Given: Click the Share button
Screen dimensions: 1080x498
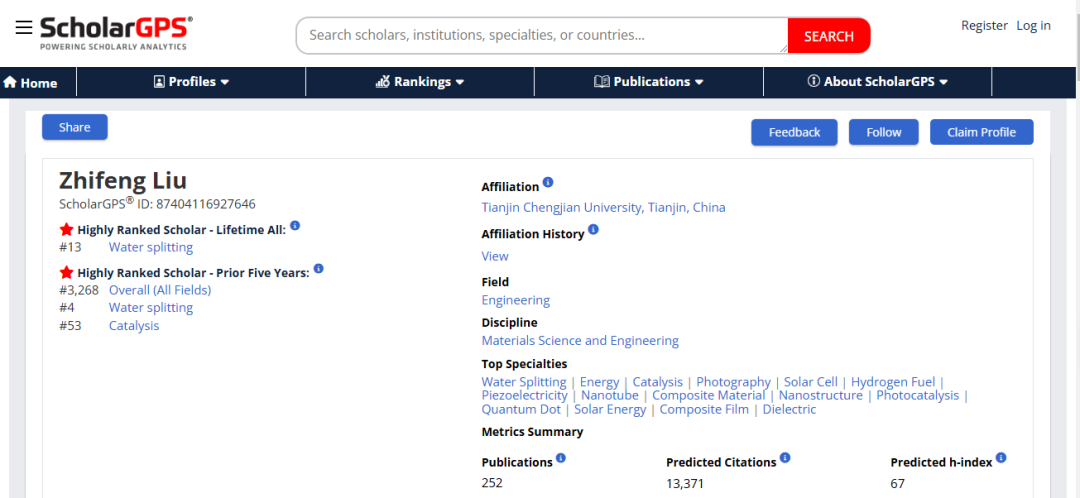Looking at the screenshot, I should (74, 127).
